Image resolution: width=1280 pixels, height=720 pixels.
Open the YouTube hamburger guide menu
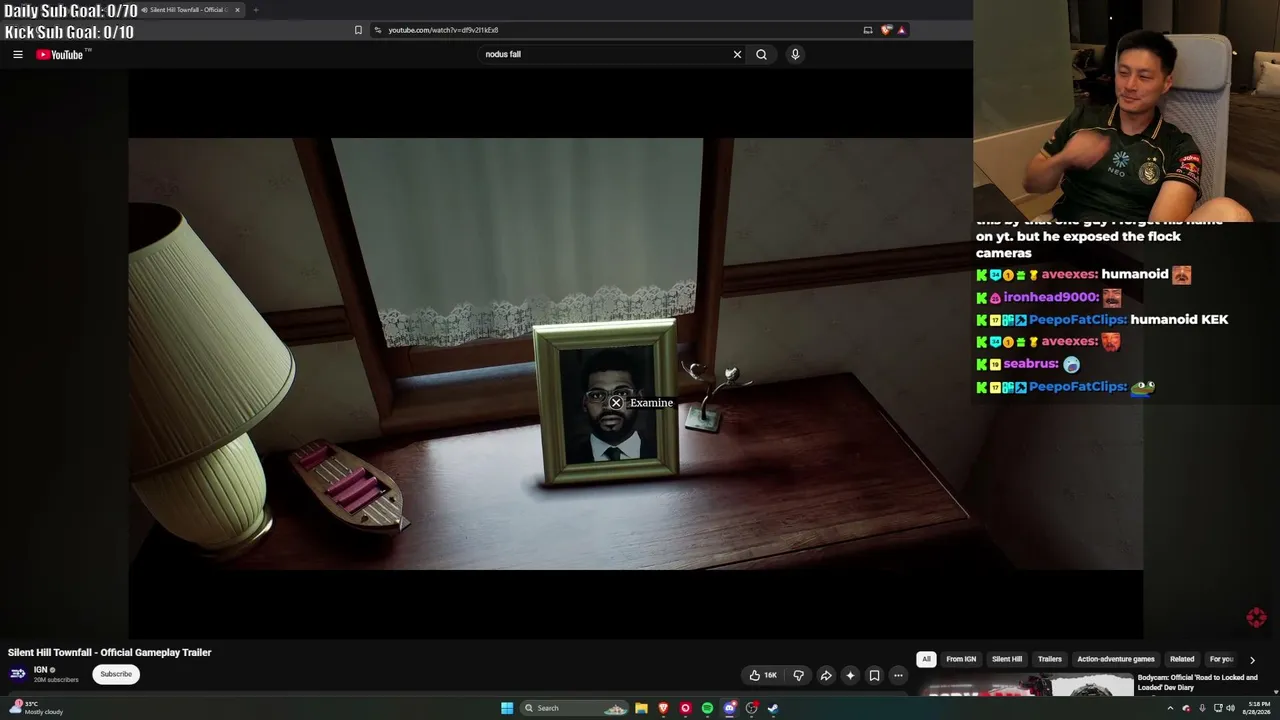coord(18,55)
